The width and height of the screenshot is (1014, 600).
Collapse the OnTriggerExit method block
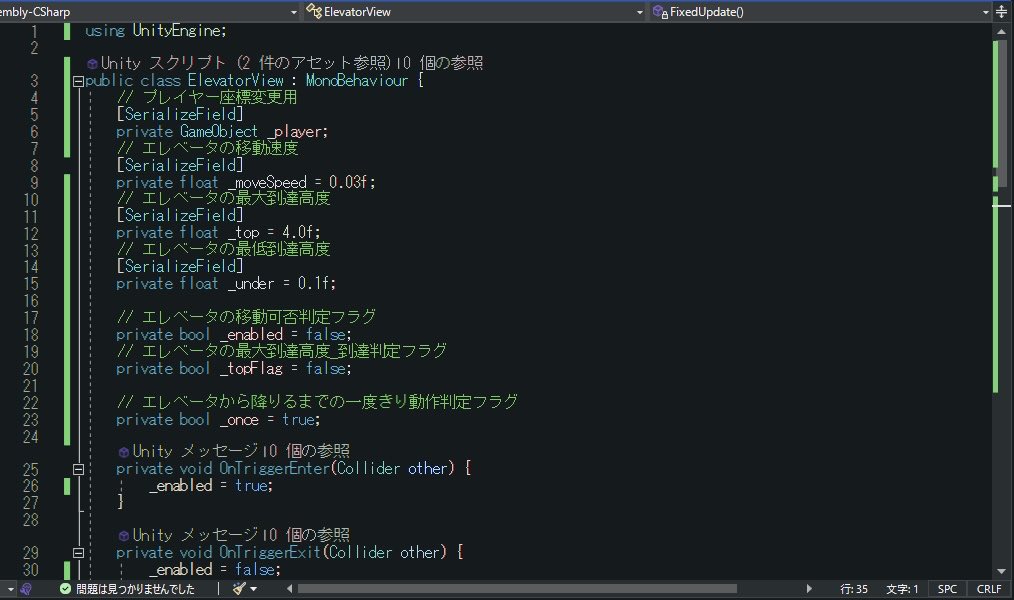pos(78,553)
